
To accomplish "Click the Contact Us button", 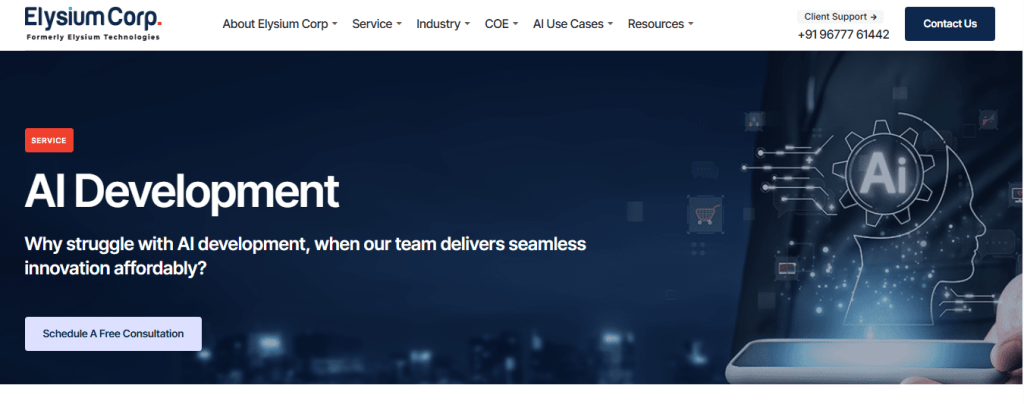I will pyautogui.click(x=949, y=24).
